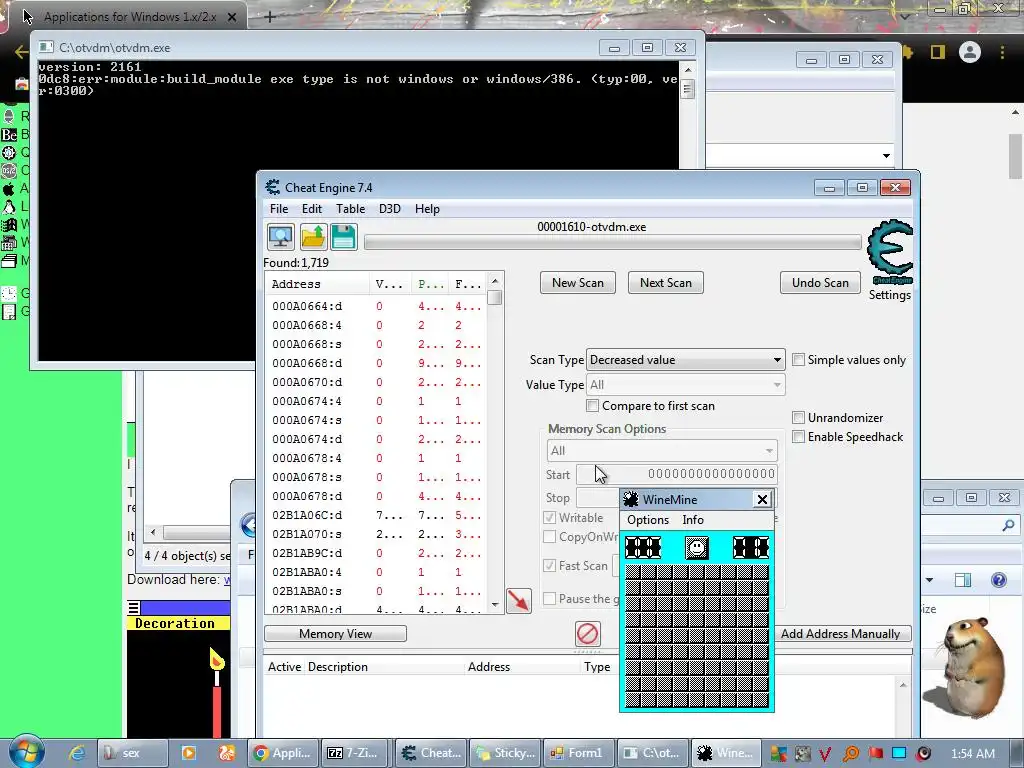Screen dimensions: 1024x768
Task: Click the blue help question mark icon
Action: [999, 580]
